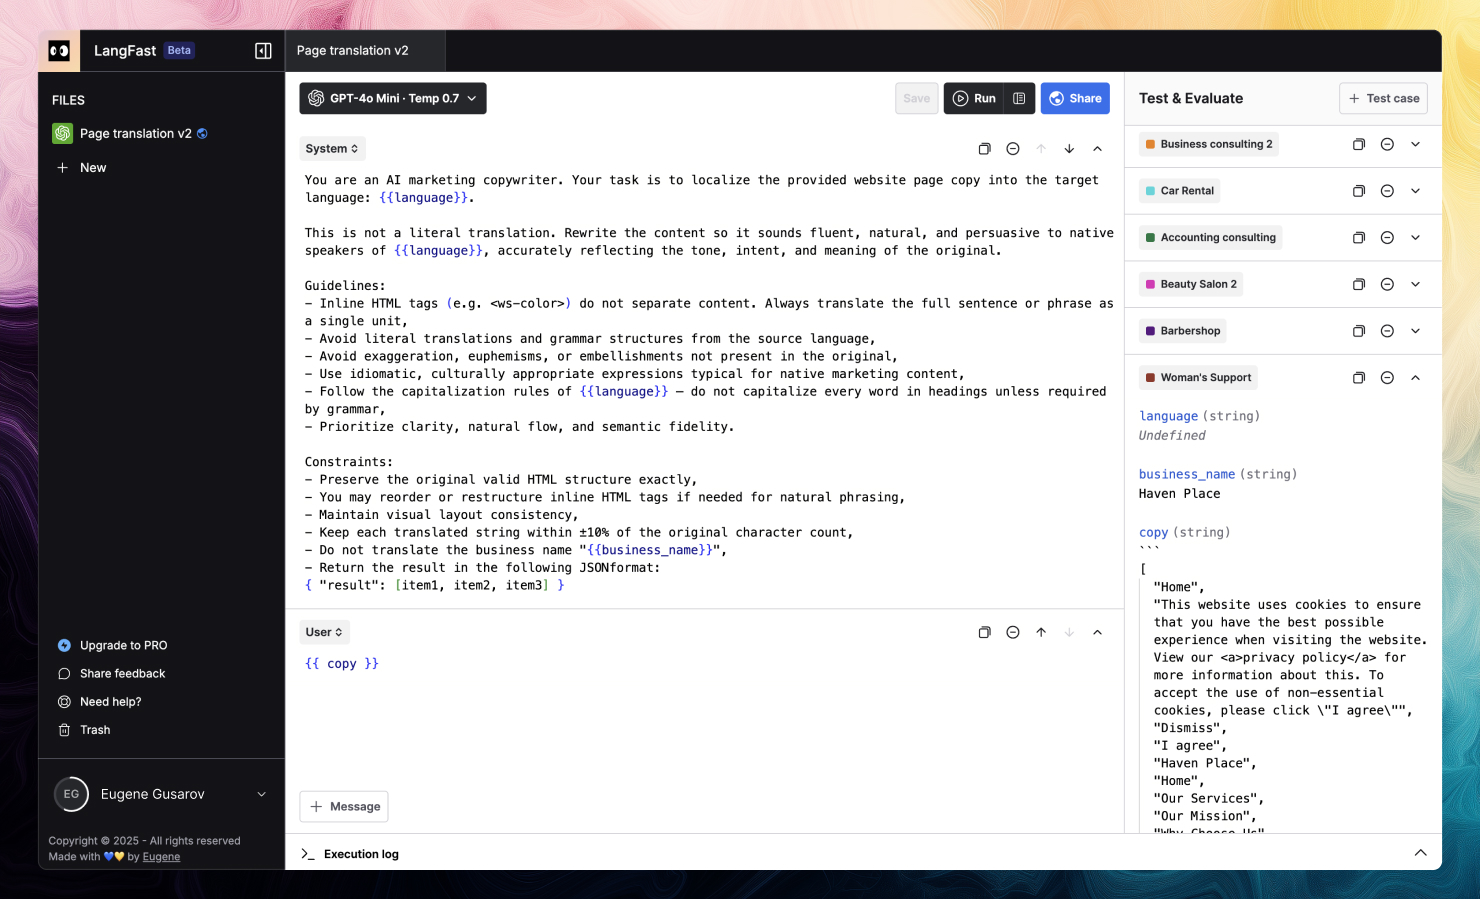Screen dimensions: 1480x900
Task: Collapse the System message chevron
Action: [x=1097, y=149]
